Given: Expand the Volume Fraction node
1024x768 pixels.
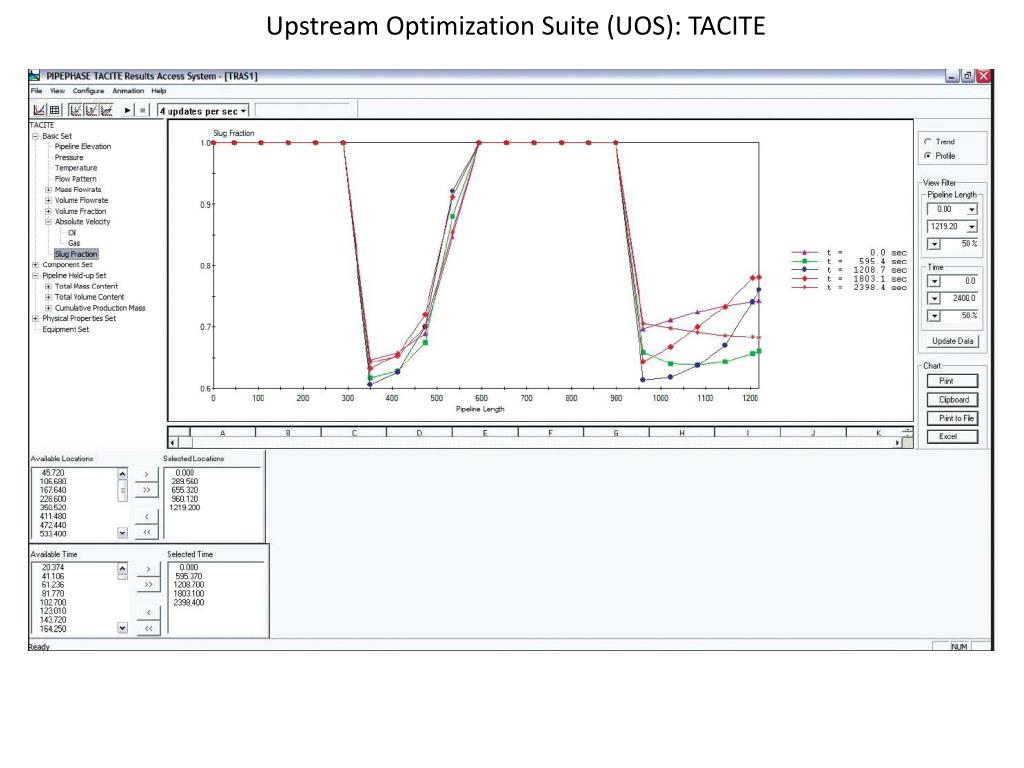Looking at the screenshot, I should click(x=48, y=211).
